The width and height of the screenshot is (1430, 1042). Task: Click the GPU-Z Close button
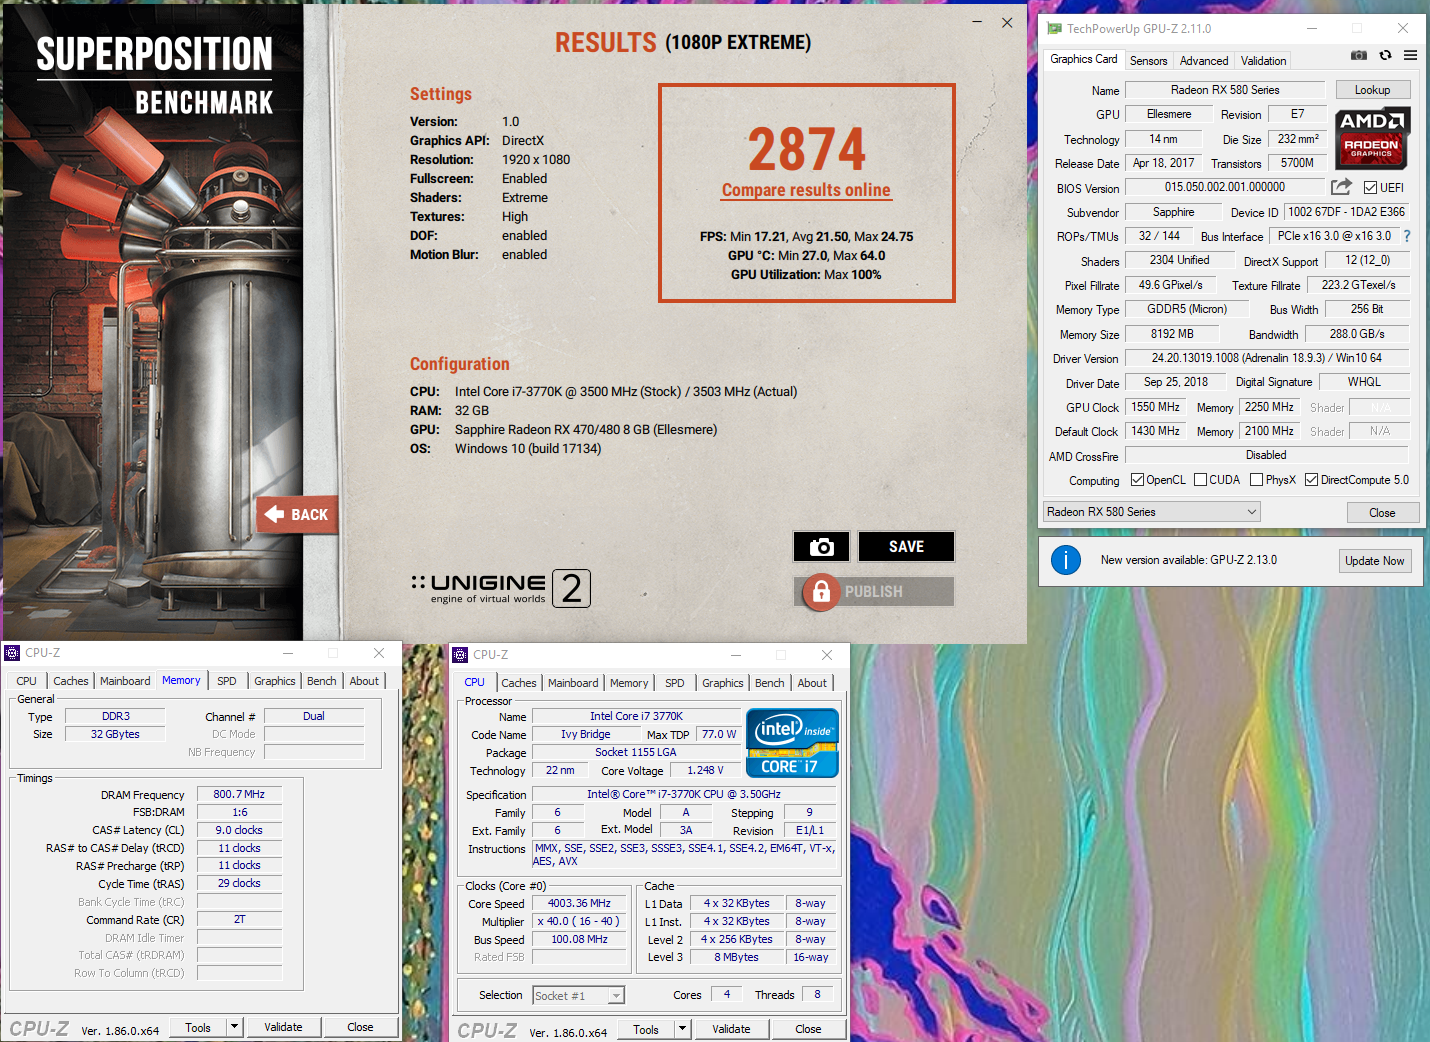(x=1381, y=513)
